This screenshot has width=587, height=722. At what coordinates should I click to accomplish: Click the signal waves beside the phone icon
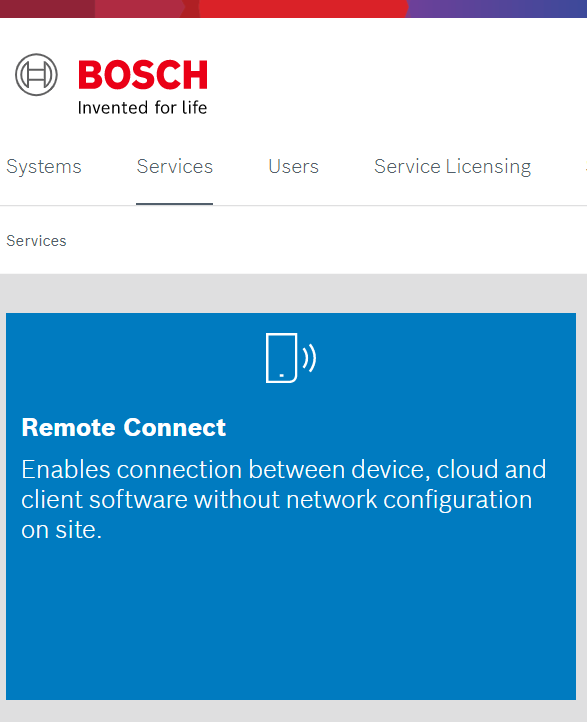coord(309,358)
